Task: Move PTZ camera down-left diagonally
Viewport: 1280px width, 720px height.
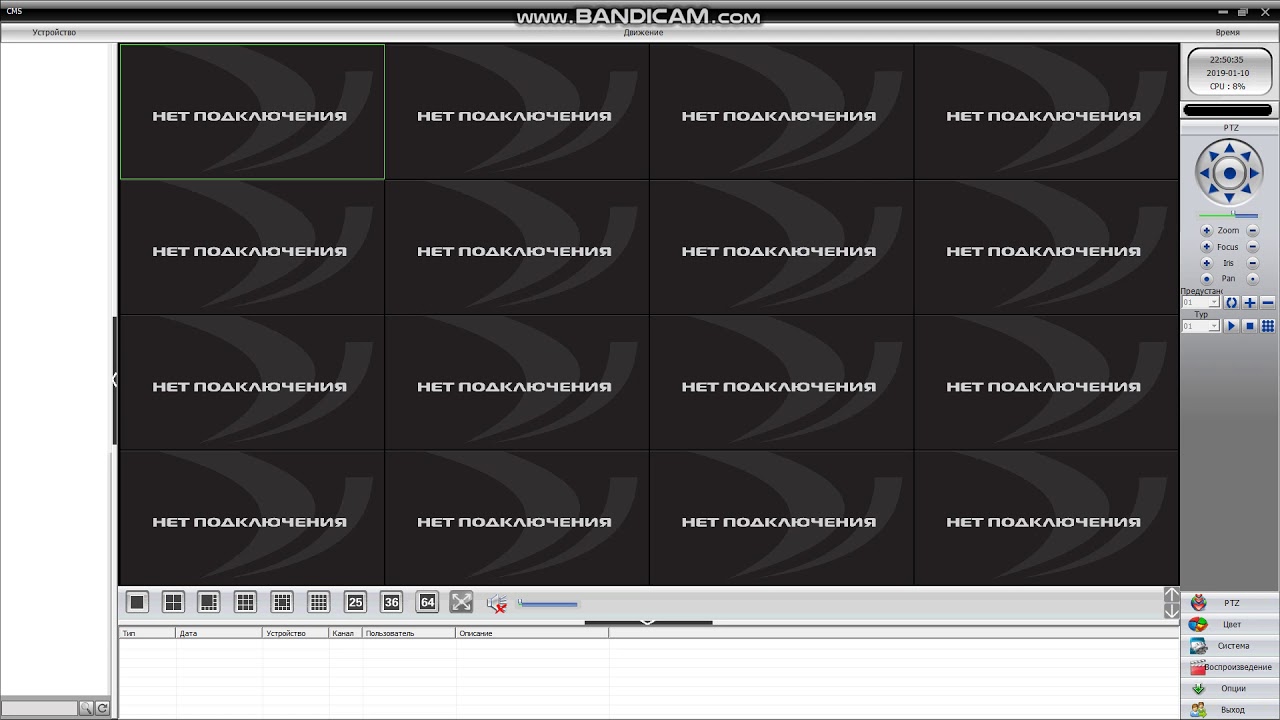Action: pyautogui.click(x=1212, y=190)
